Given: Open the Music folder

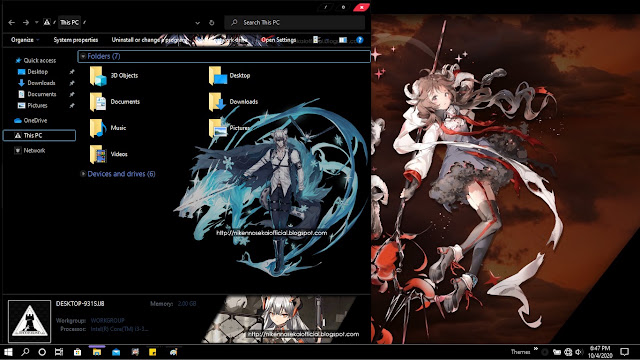Looking at the screenshot, I should (108, 128).
